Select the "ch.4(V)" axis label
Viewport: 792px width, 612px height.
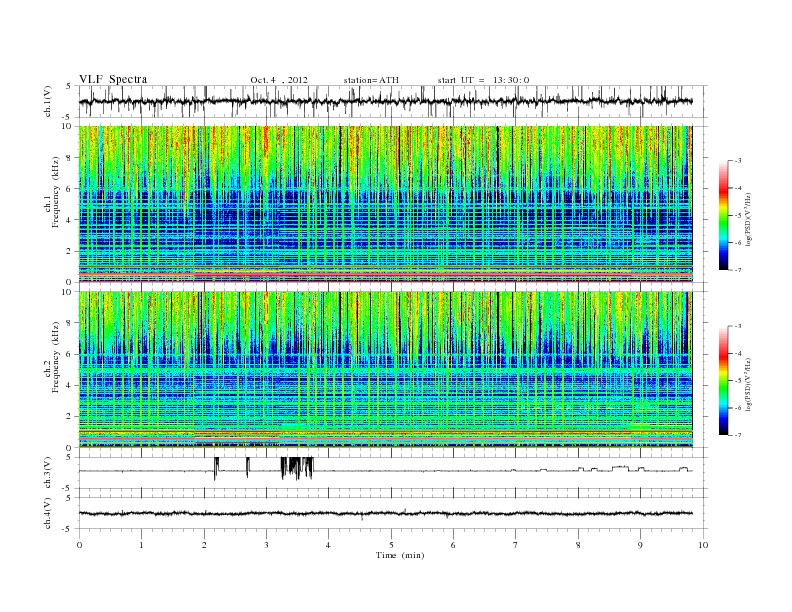[x=48, y=513]
